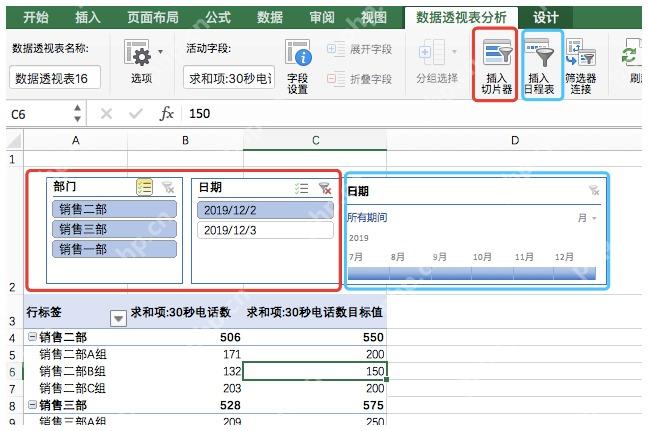Clear filter icon on 日期 timeline
The image size is (648, 431).
(594, 190)
